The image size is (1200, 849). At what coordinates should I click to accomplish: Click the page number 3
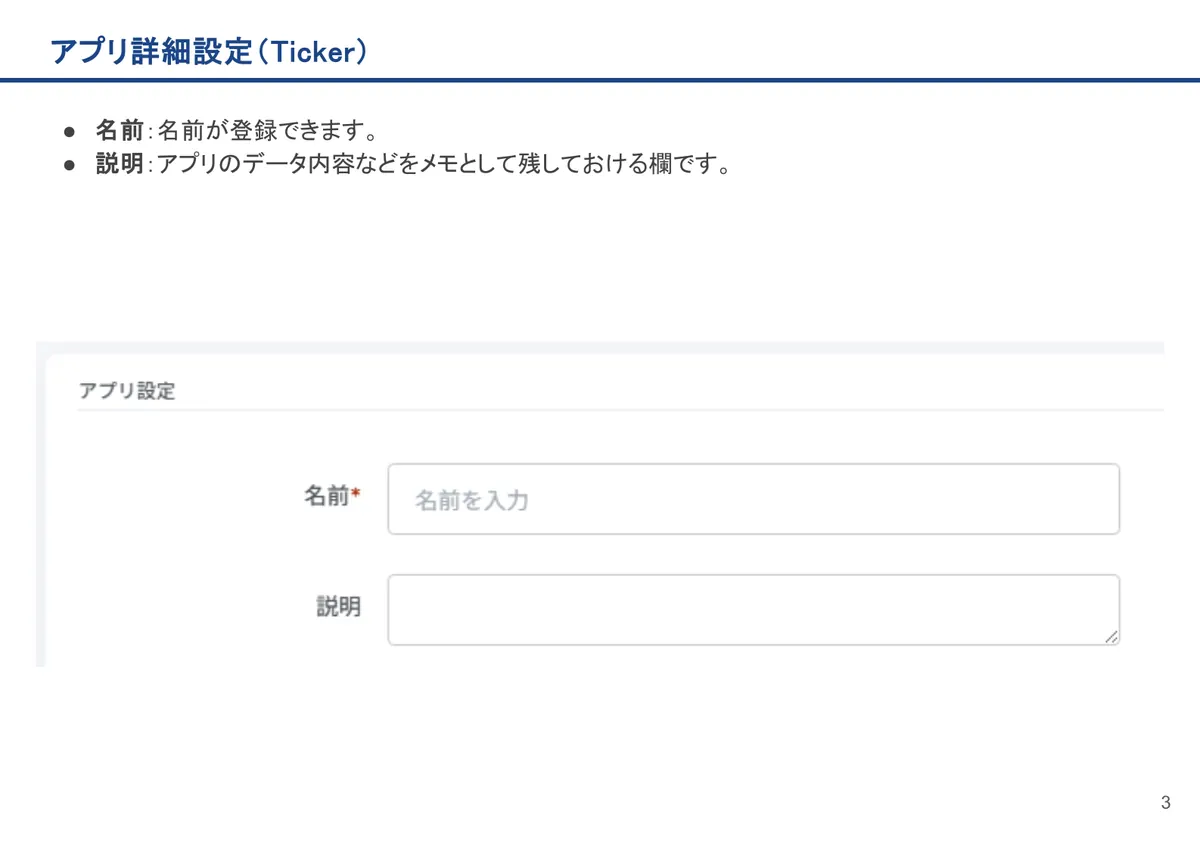tap(1165, 802)
